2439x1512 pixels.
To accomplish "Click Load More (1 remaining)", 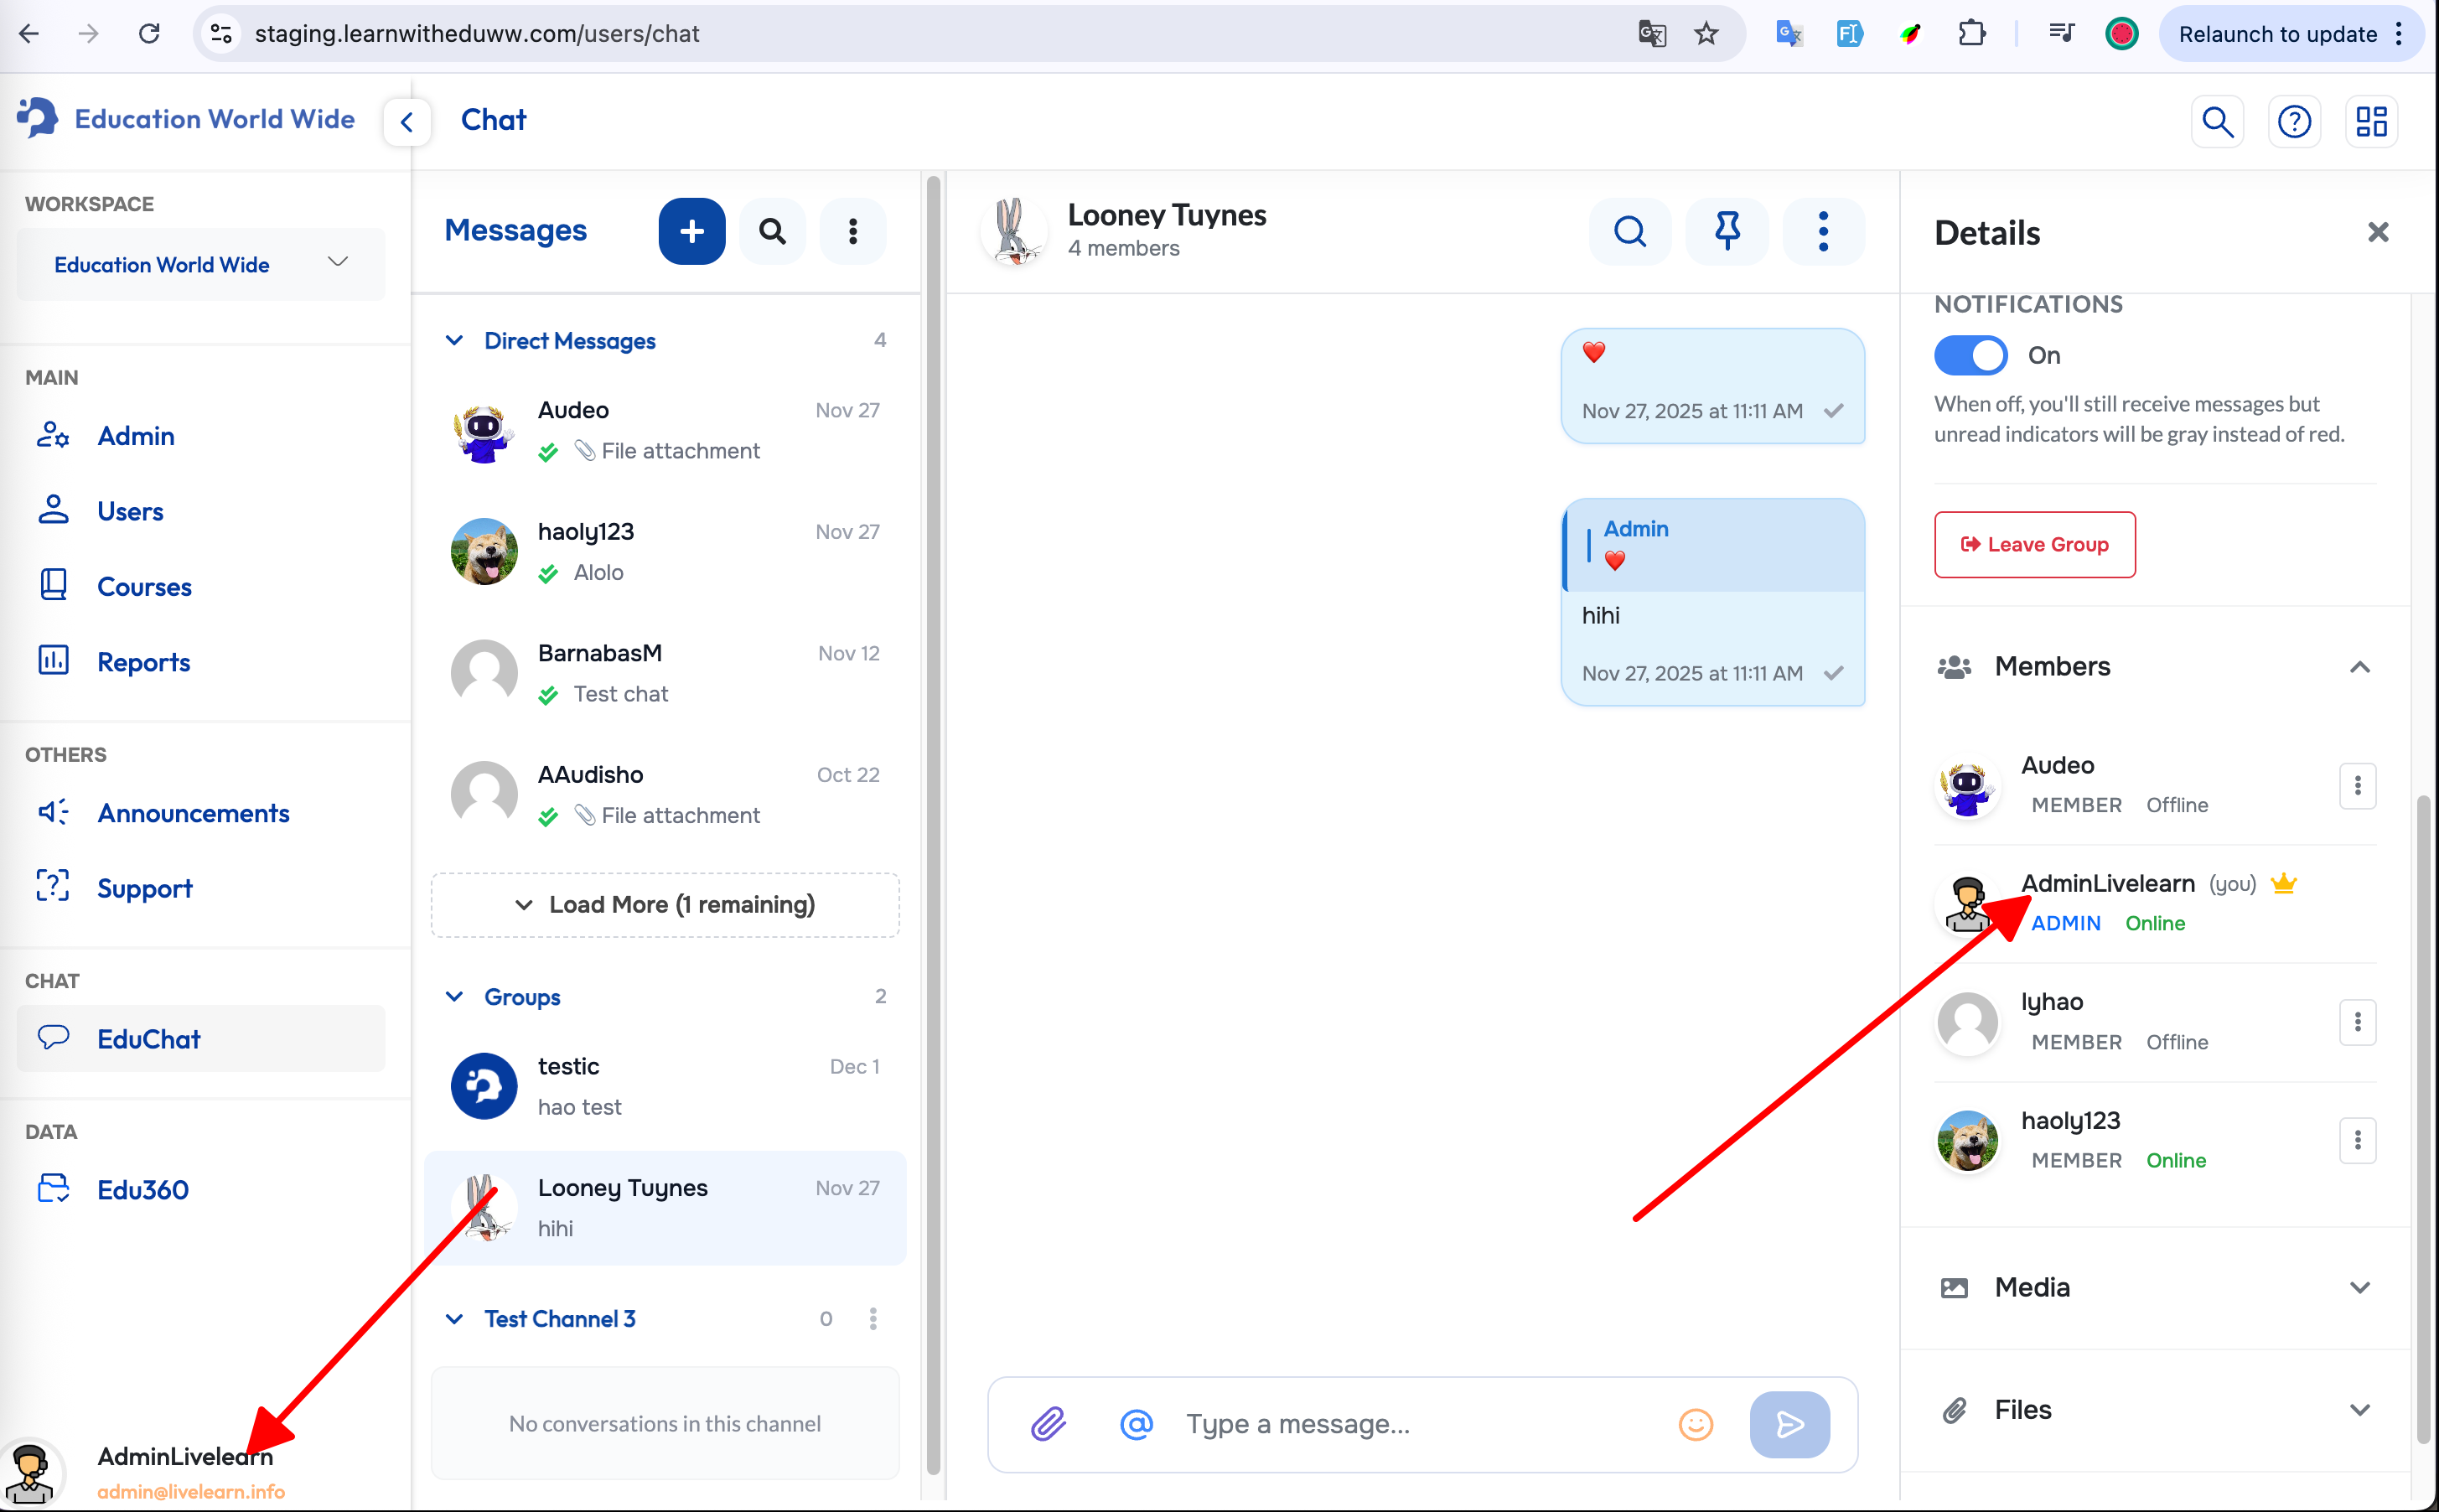I will tap(665, 904).
